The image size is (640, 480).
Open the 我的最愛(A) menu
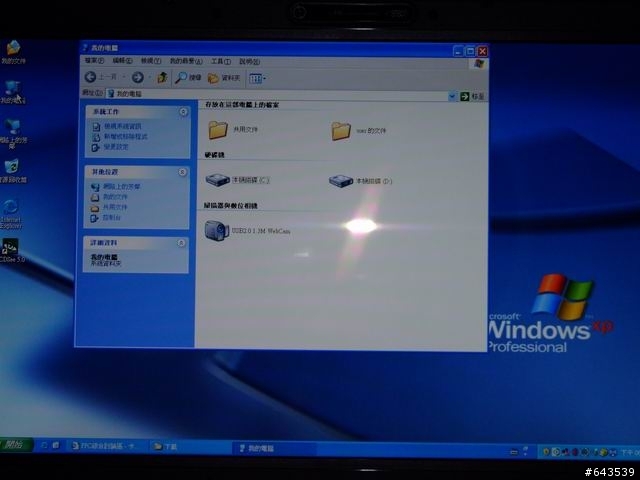tap(186, 61)
